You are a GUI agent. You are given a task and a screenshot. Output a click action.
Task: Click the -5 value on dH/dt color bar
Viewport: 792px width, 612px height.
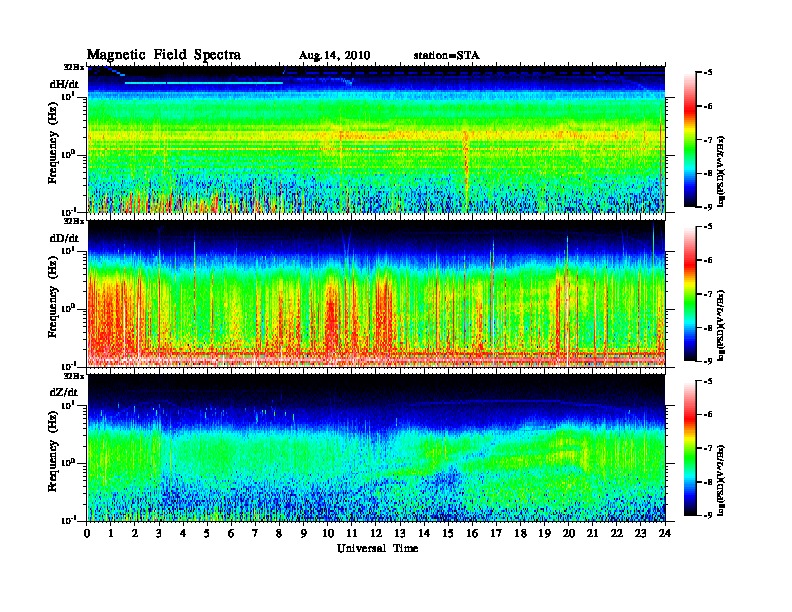pos(707,73)
